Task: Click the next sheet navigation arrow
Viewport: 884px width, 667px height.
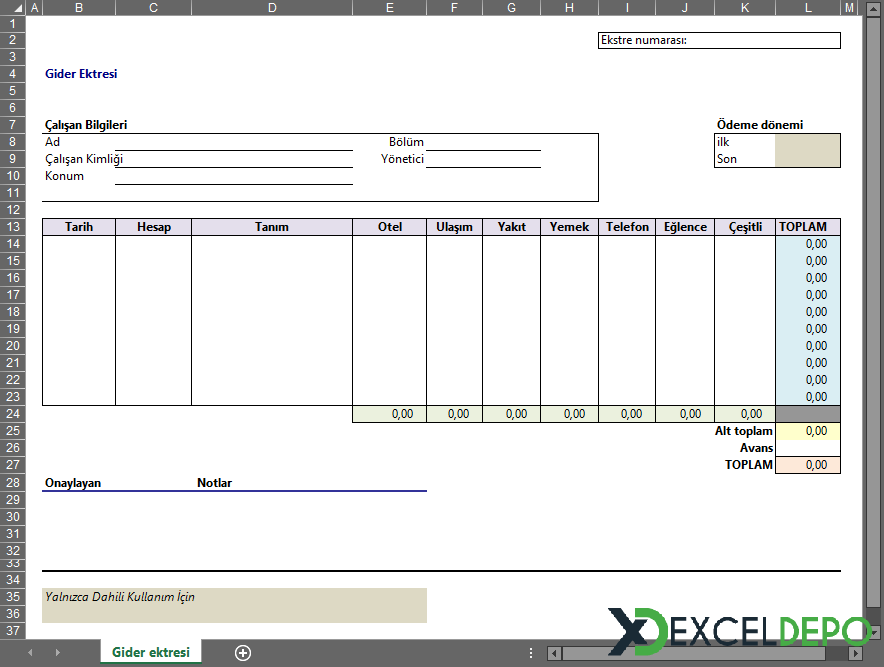Action: click(x=57, y=652)
